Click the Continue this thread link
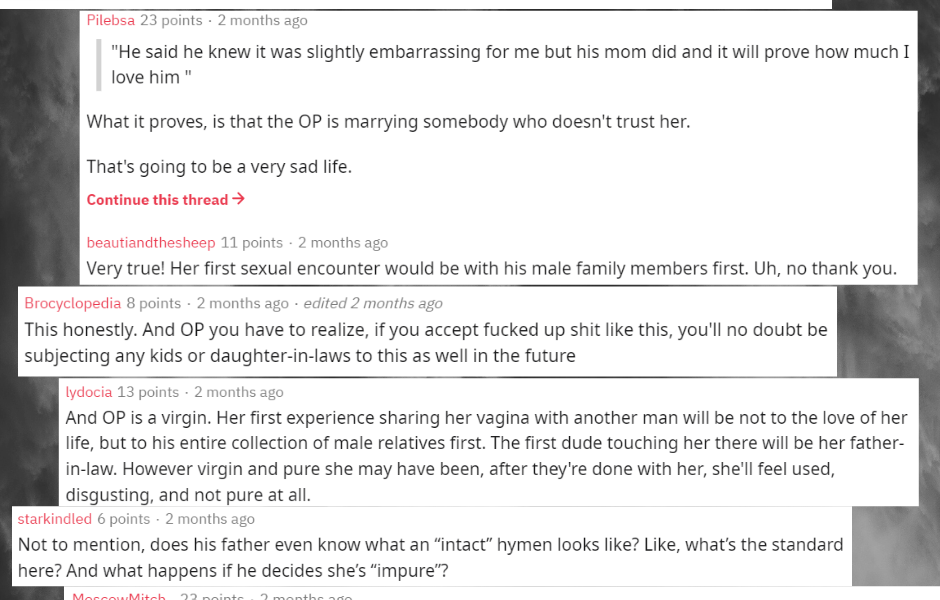940x600 pixels. coord(166,200)
